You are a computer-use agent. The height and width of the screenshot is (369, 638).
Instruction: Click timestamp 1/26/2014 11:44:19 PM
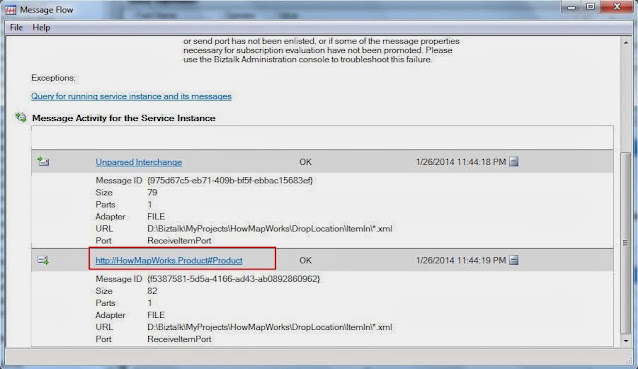pyautogui.click(x=461, y=260)
